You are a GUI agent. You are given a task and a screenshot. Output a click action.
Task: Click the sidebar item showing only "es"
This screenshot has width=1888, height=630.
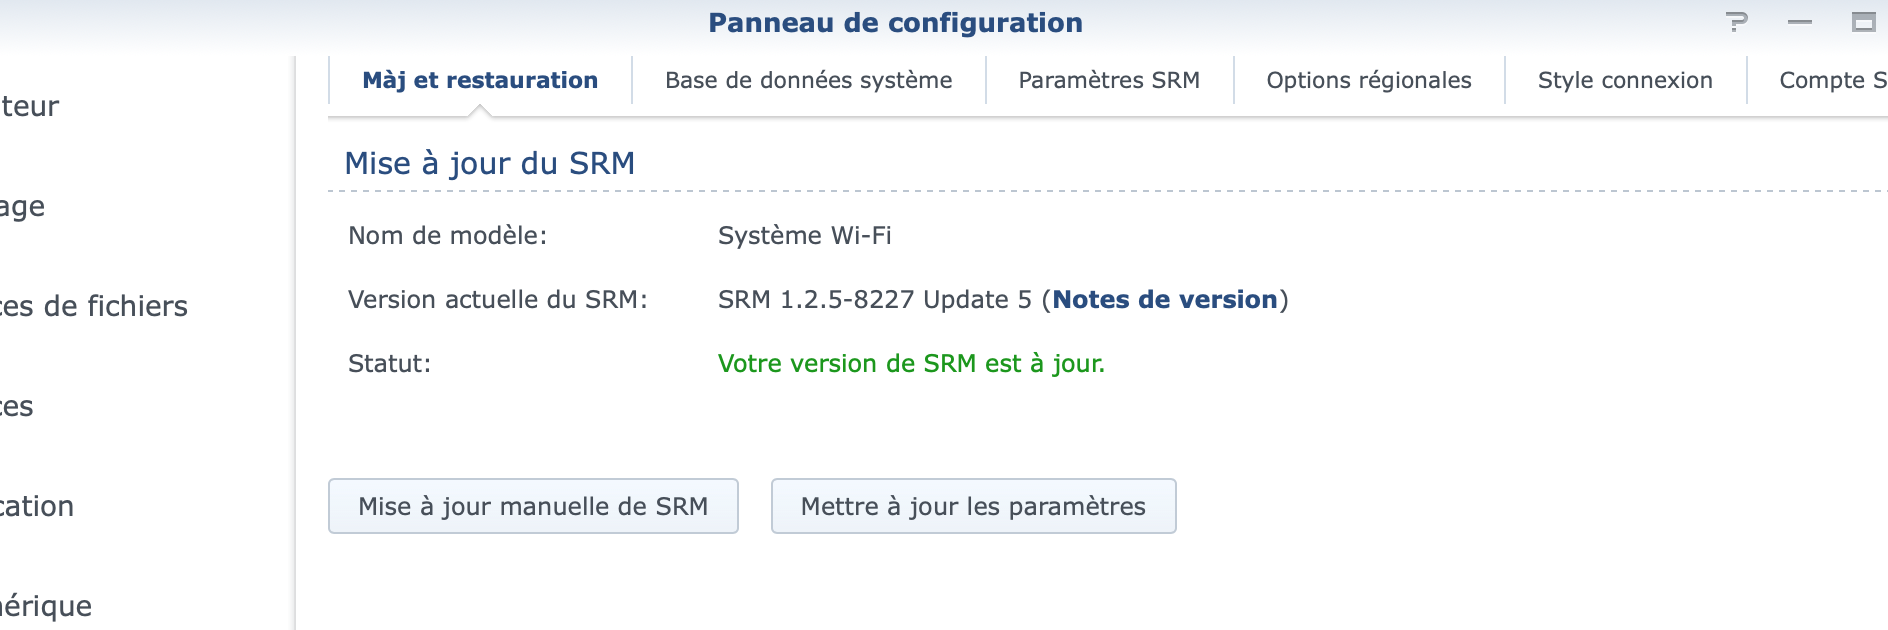[x=17, y=406]
